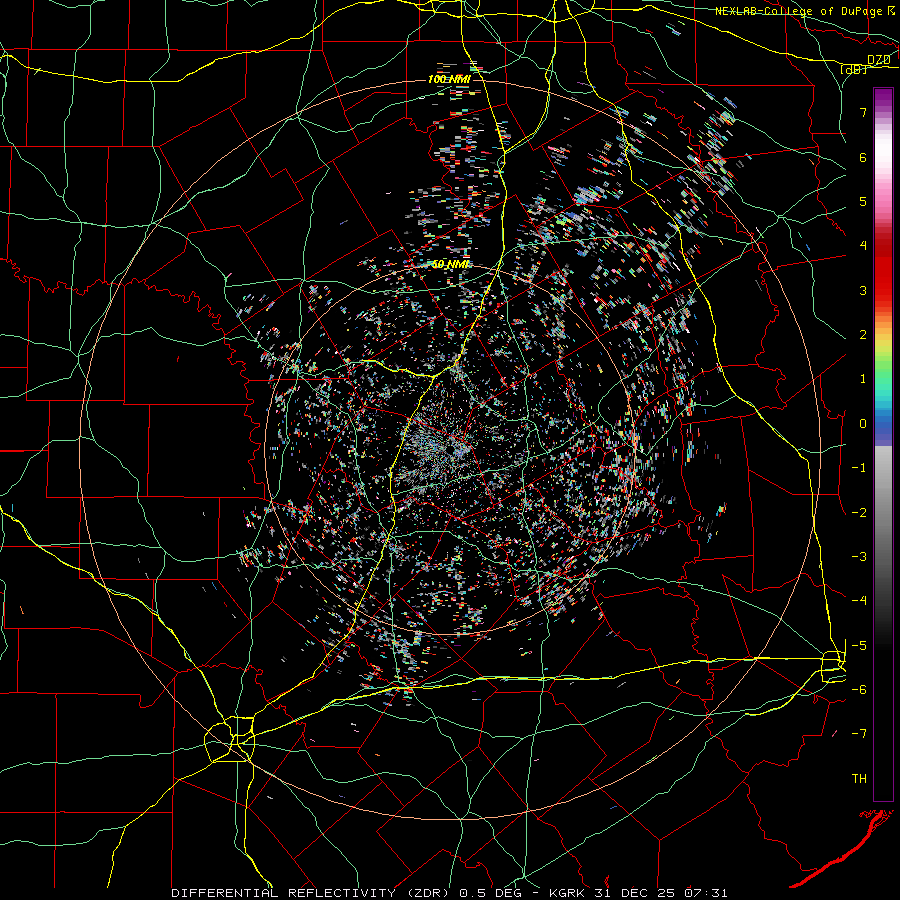Click the "5" value on the color scale
The width and height of the screenshot is (900, 900).
point(863,201)
